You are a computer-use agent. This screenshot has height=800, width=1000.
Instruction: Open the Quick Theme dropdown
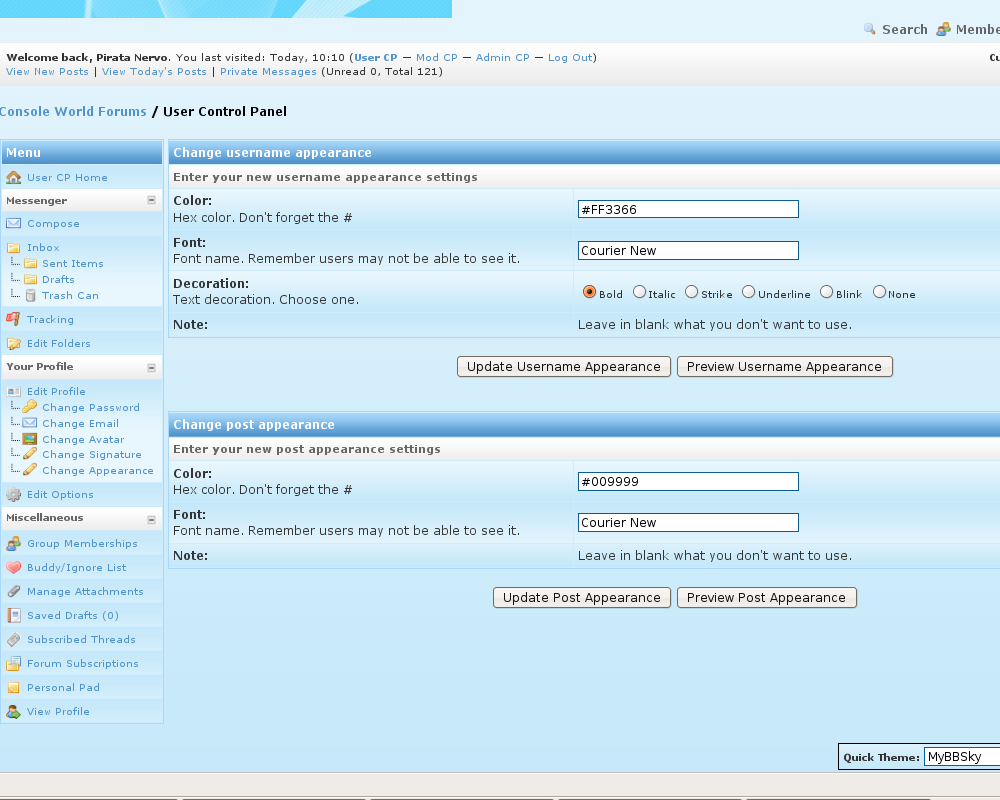tap(961, 757)
